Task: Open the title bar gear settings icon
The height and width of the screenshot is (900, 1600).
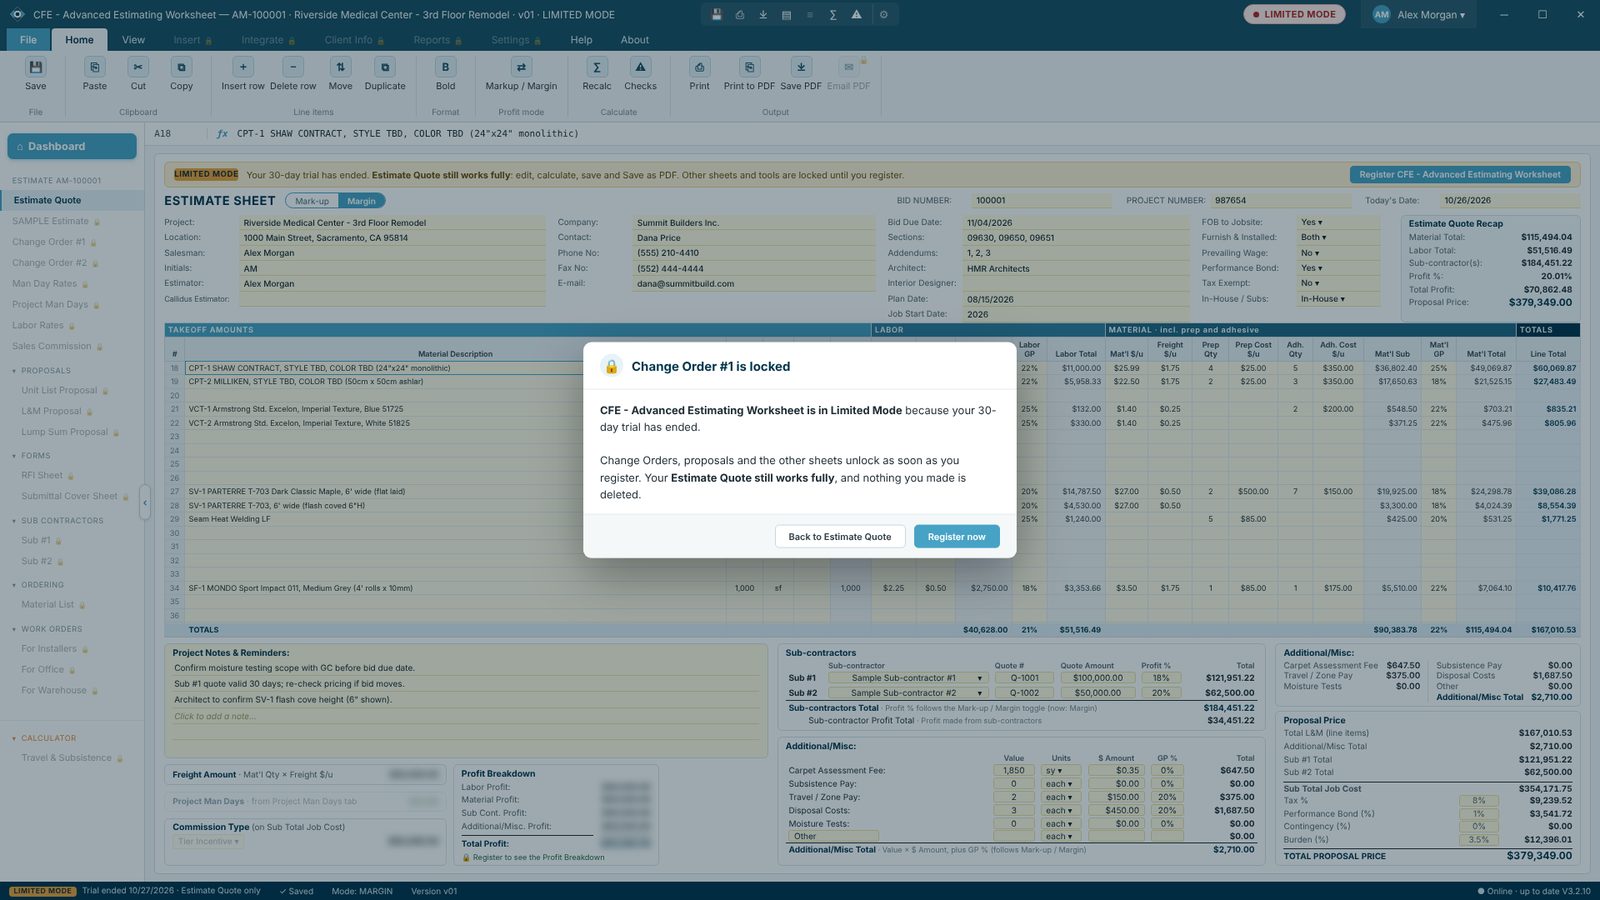Action: point(883,15)
